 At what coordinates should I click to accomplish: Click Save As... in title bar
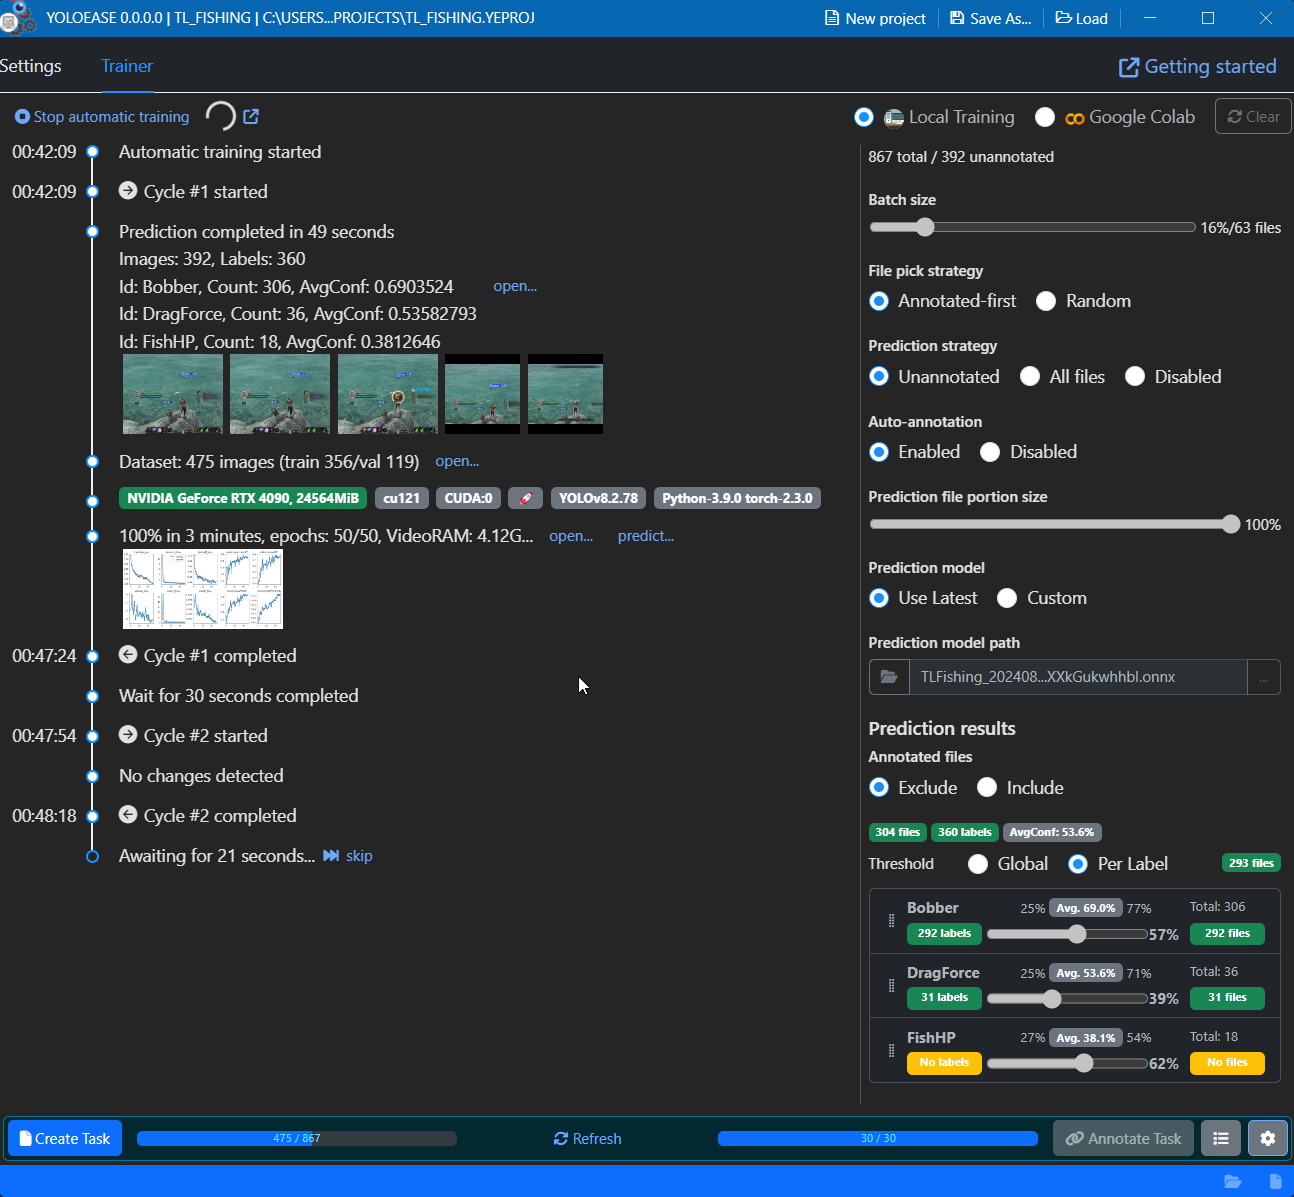[x=990, y=18]
